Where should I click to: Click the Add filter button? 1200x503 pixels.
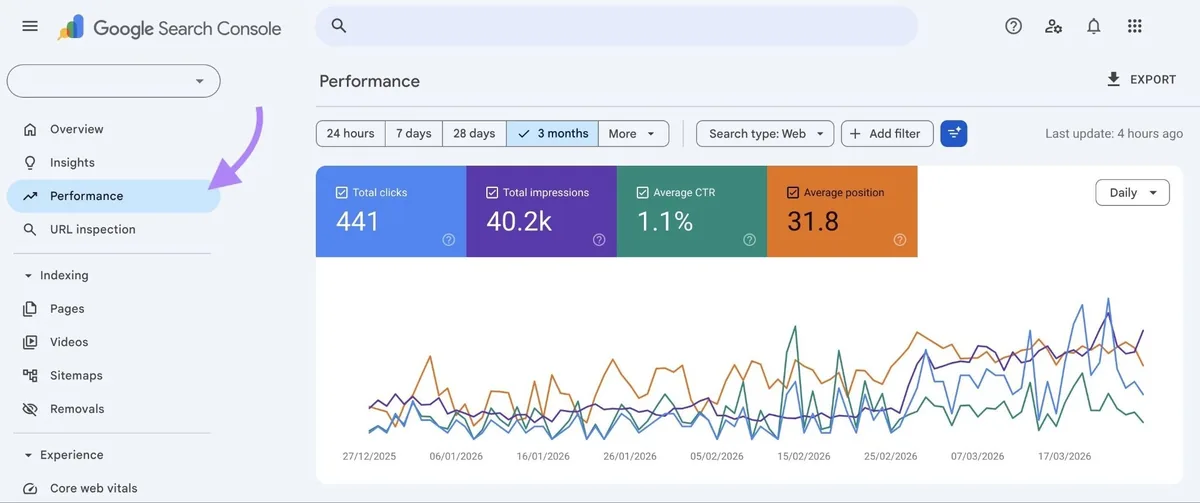[x=888, y=133]
